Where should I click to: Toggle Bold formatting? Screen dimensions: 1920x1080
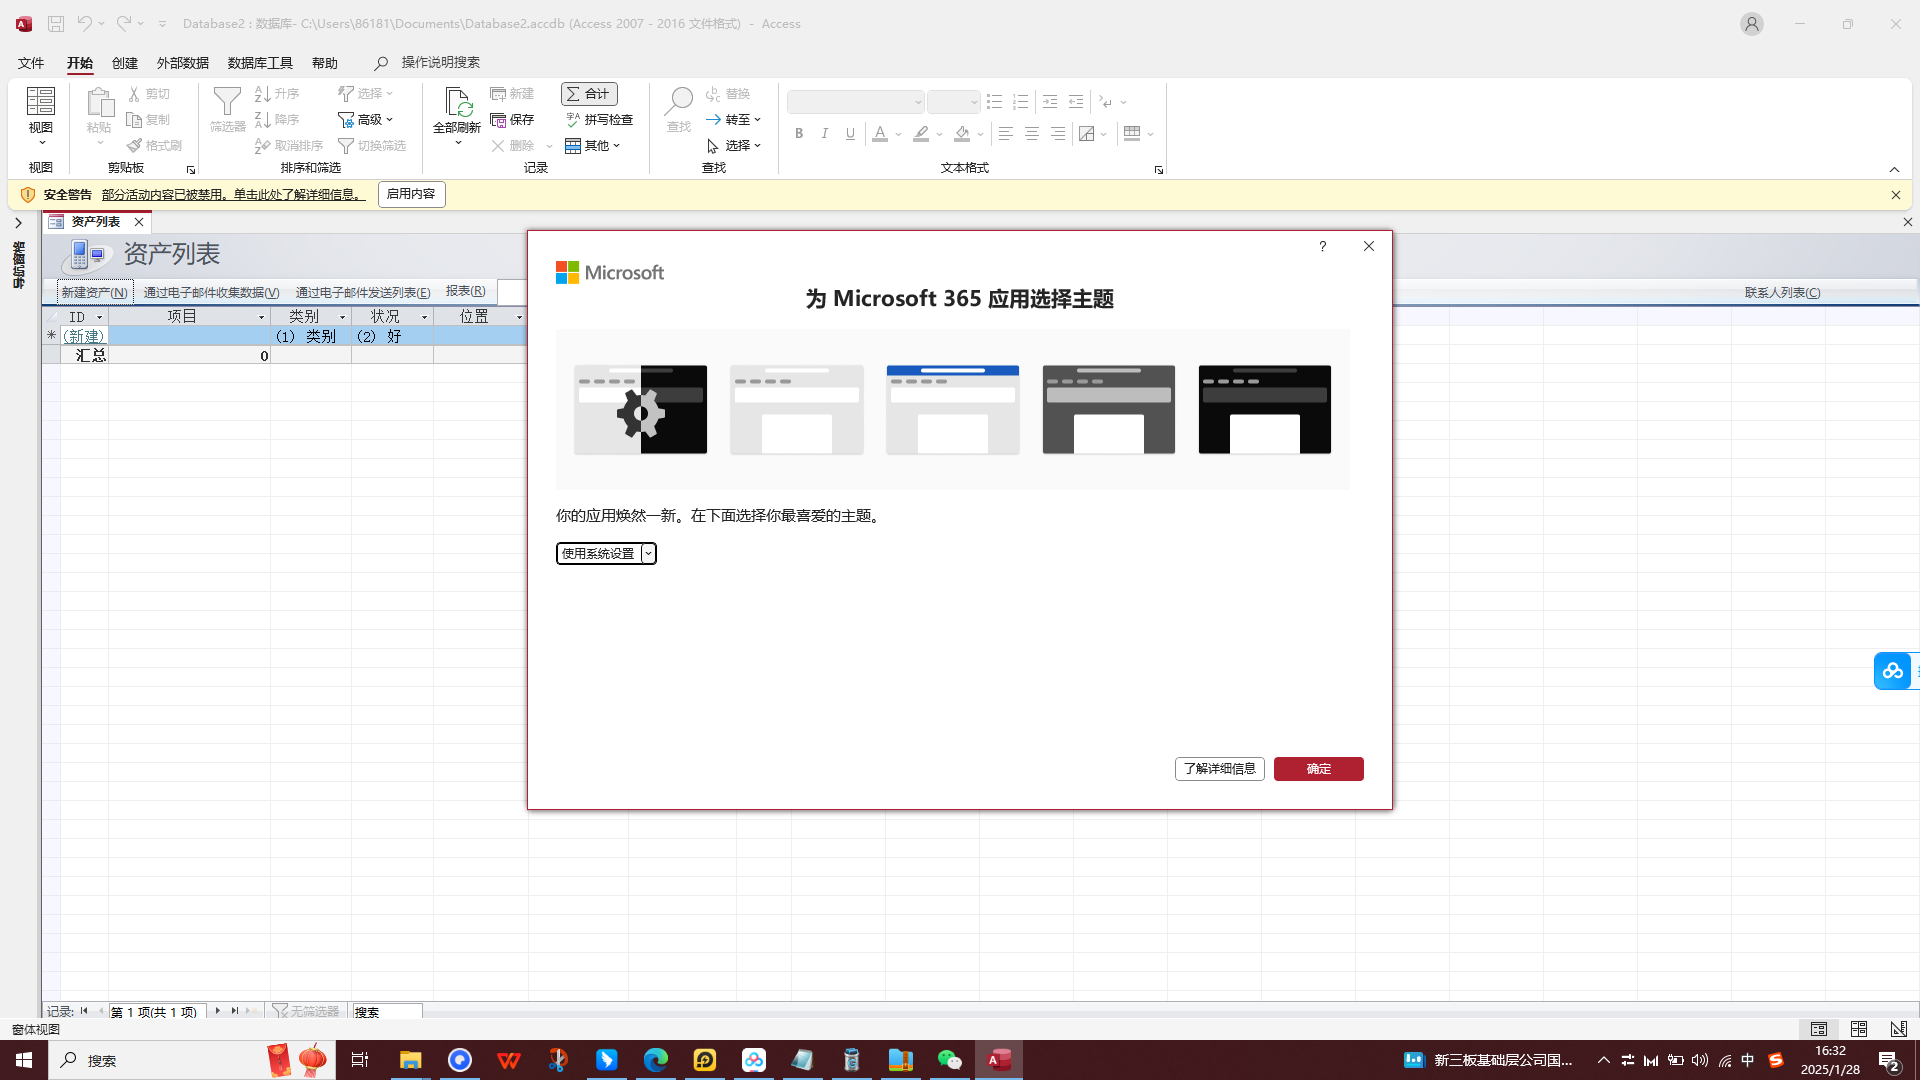[x=799, y=133]
